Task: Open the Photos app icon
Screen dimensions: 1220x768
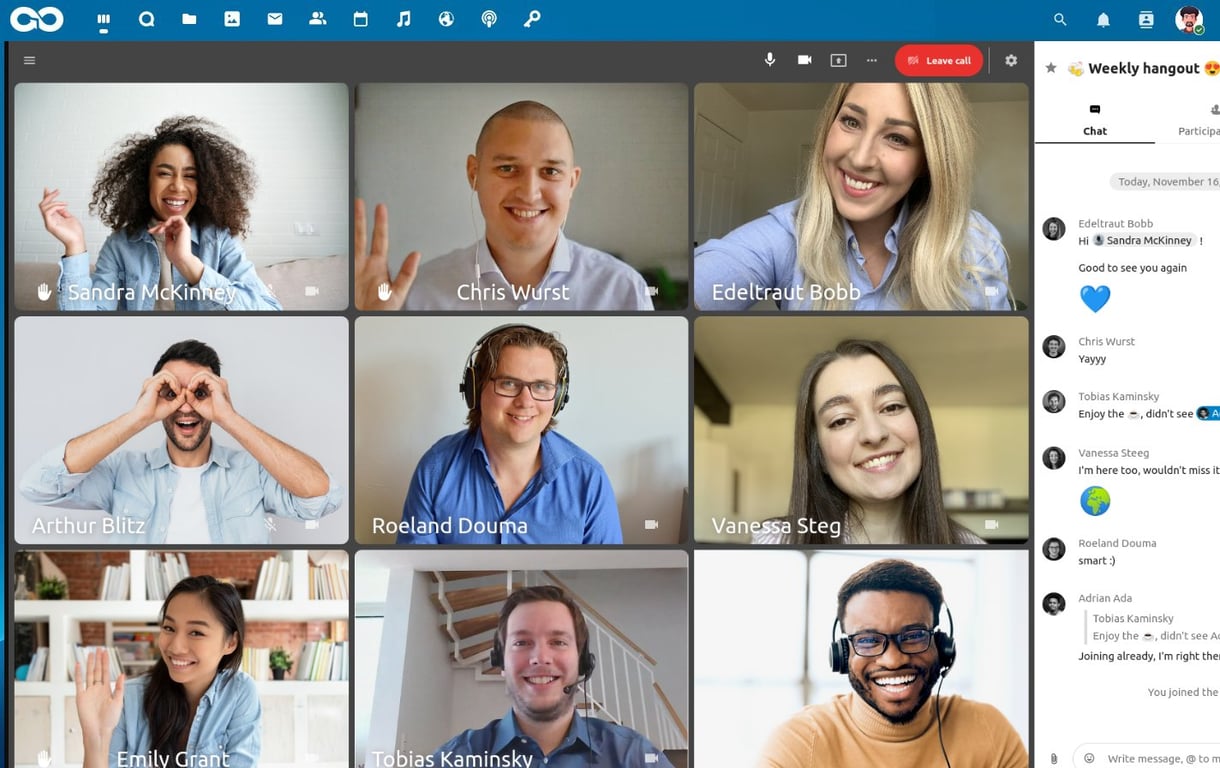Action: pyautogui.click(x=232, y=19)
